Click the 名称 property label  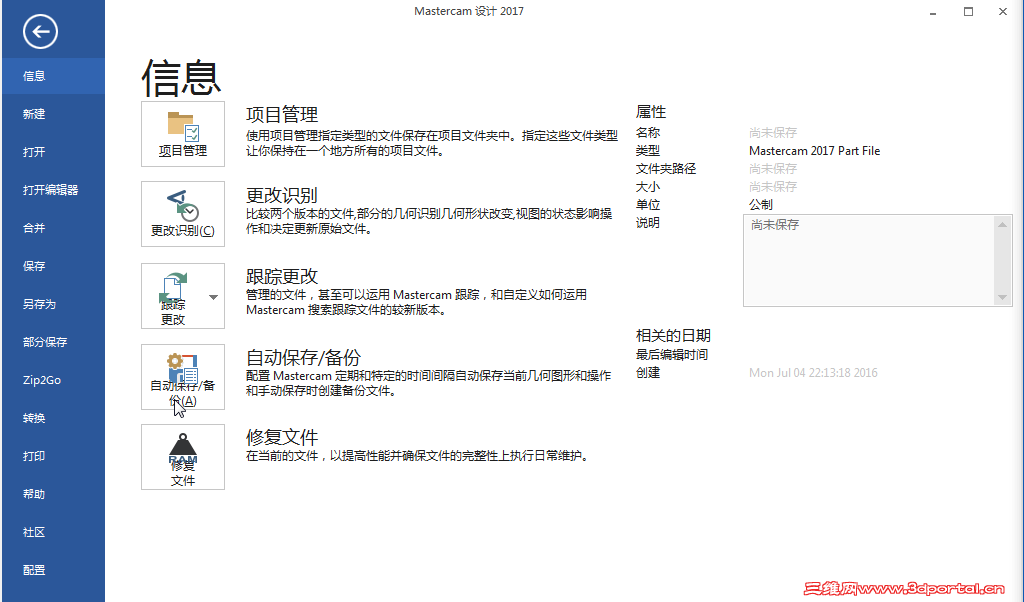pos(648,133)
